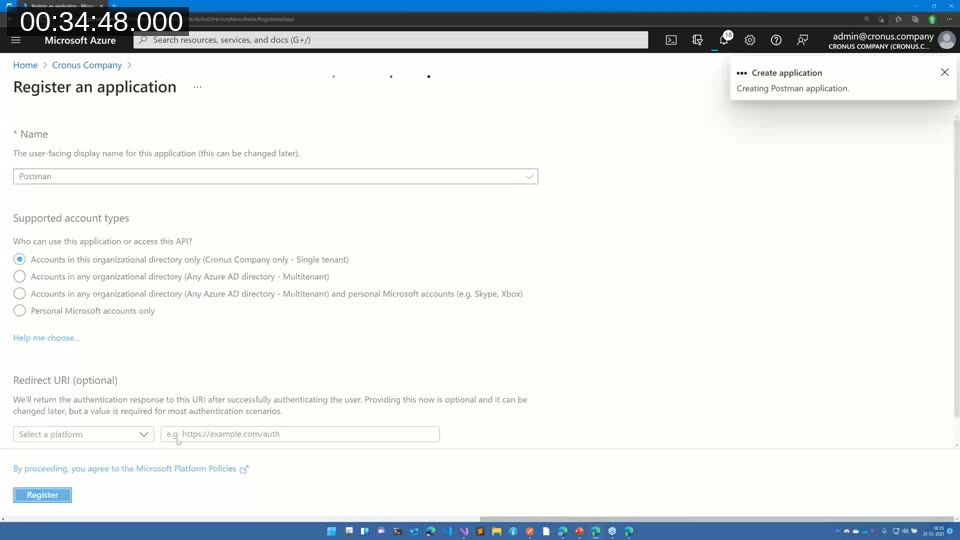Open the browser settings ellipsis menu
Image resolution: width=960 pixels, height=540 pixels.
[949, 20]
